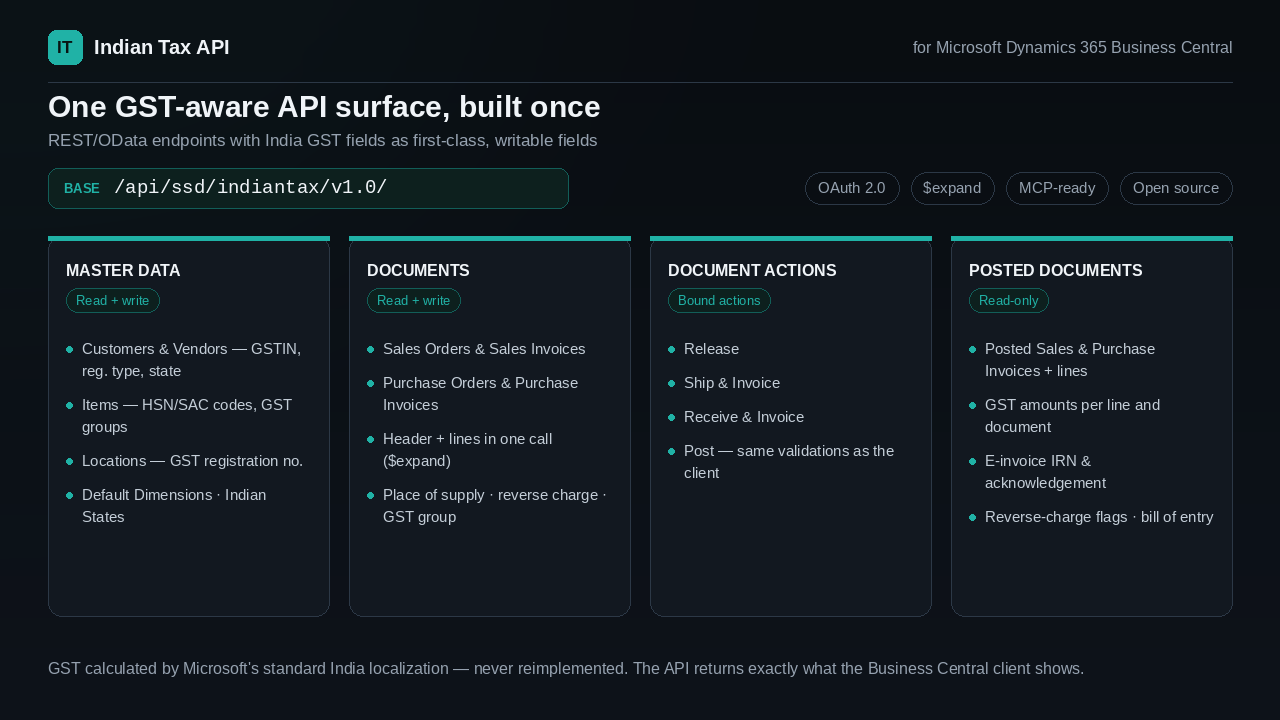Click the DOCUMENTS card heading
This screenshot has height=720, width=1280.
[x=418, y=270]
